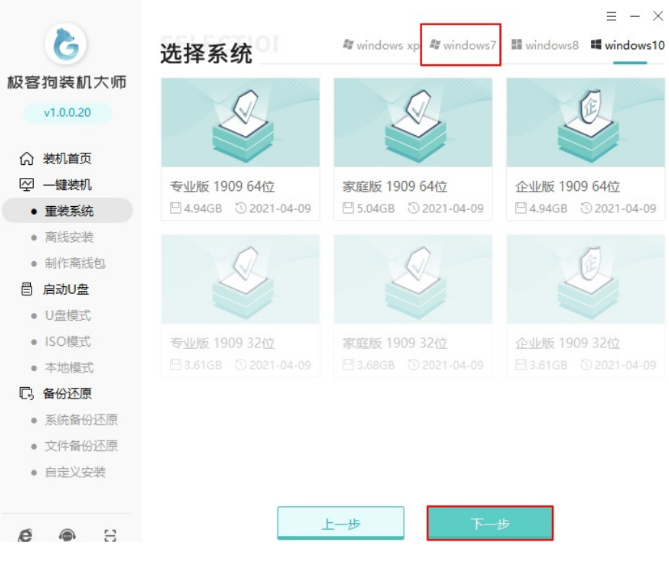Switch to the windows10 tab
Screen dimensions: 669x562
628,45
